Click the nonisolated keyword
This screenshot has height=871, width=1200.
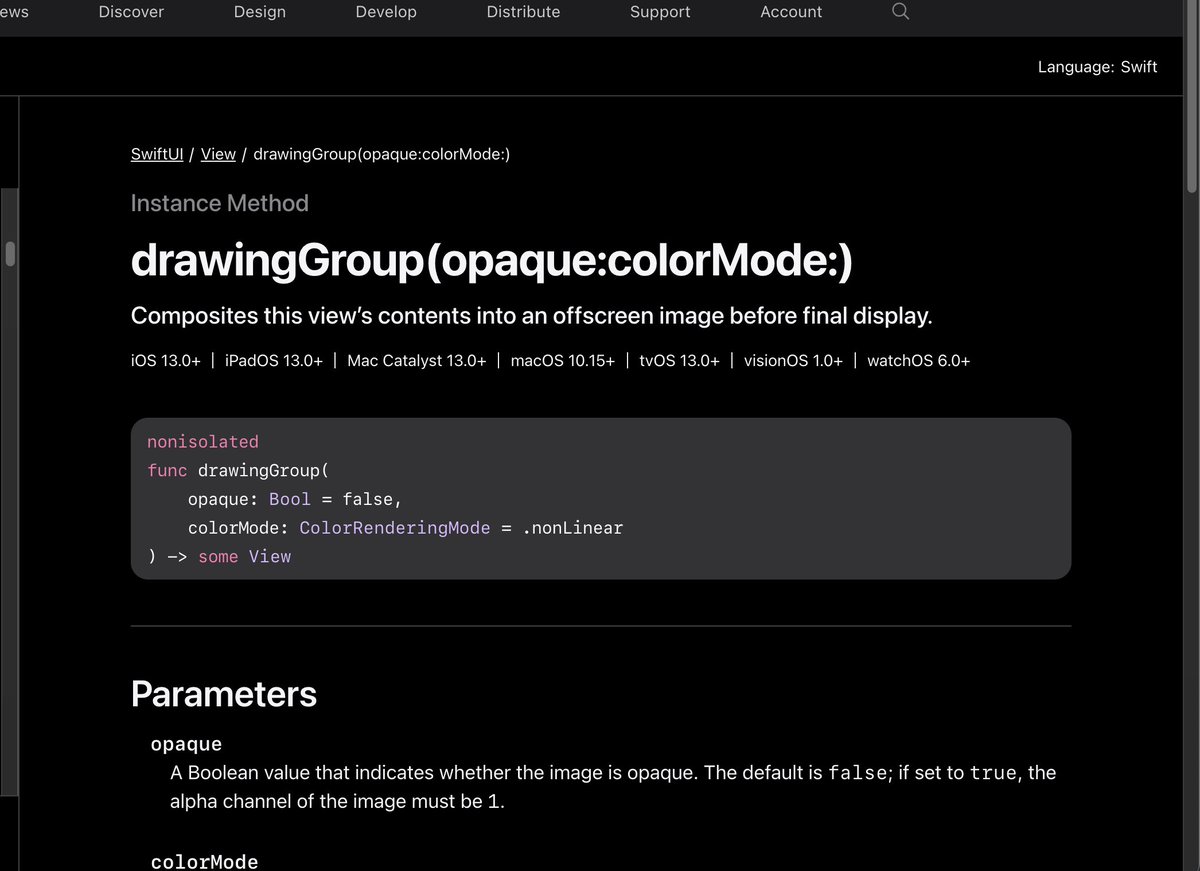pos(203,442)
